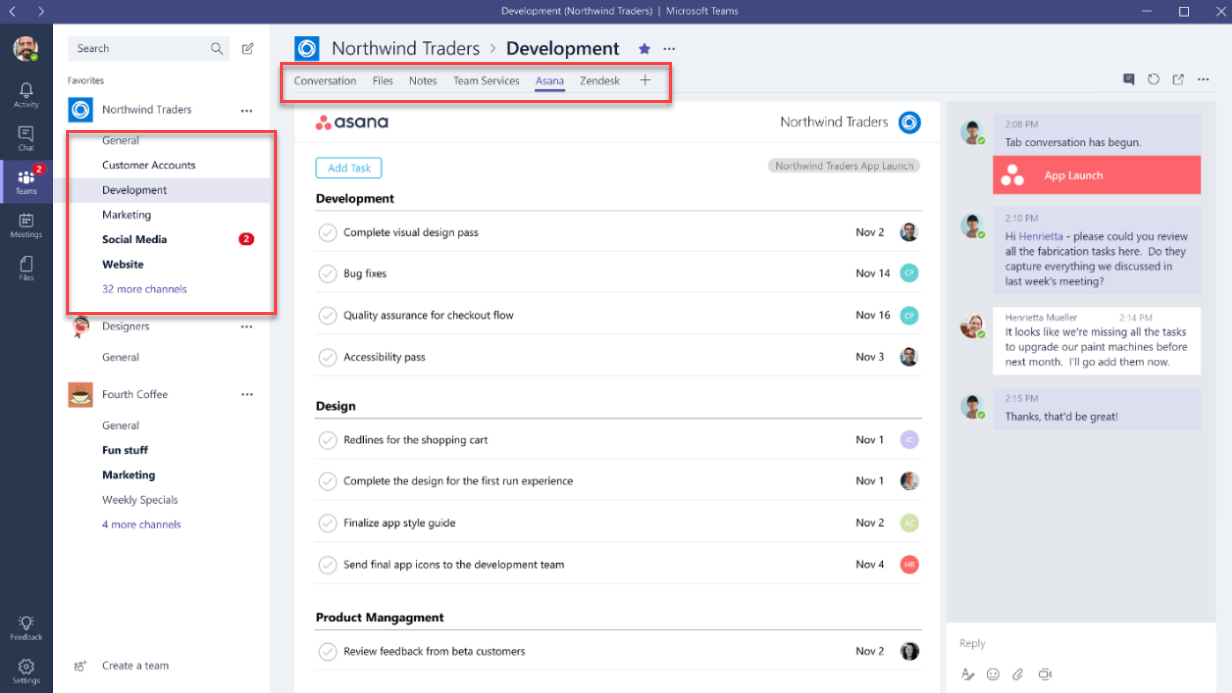This screenshot has height=693, width=1232.
Task: Open the Chat section
Action: pyautogui.click(x=26, y=138)
